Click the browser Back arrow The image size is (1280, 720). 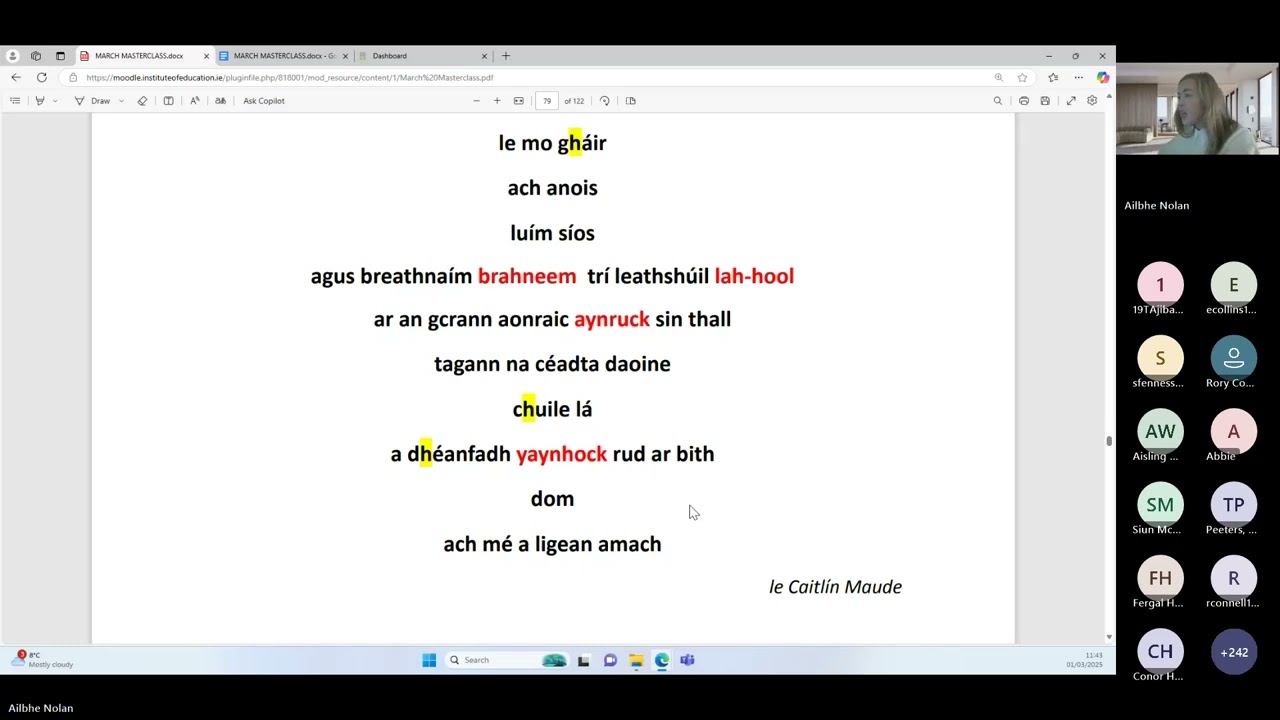pos(16,77)
